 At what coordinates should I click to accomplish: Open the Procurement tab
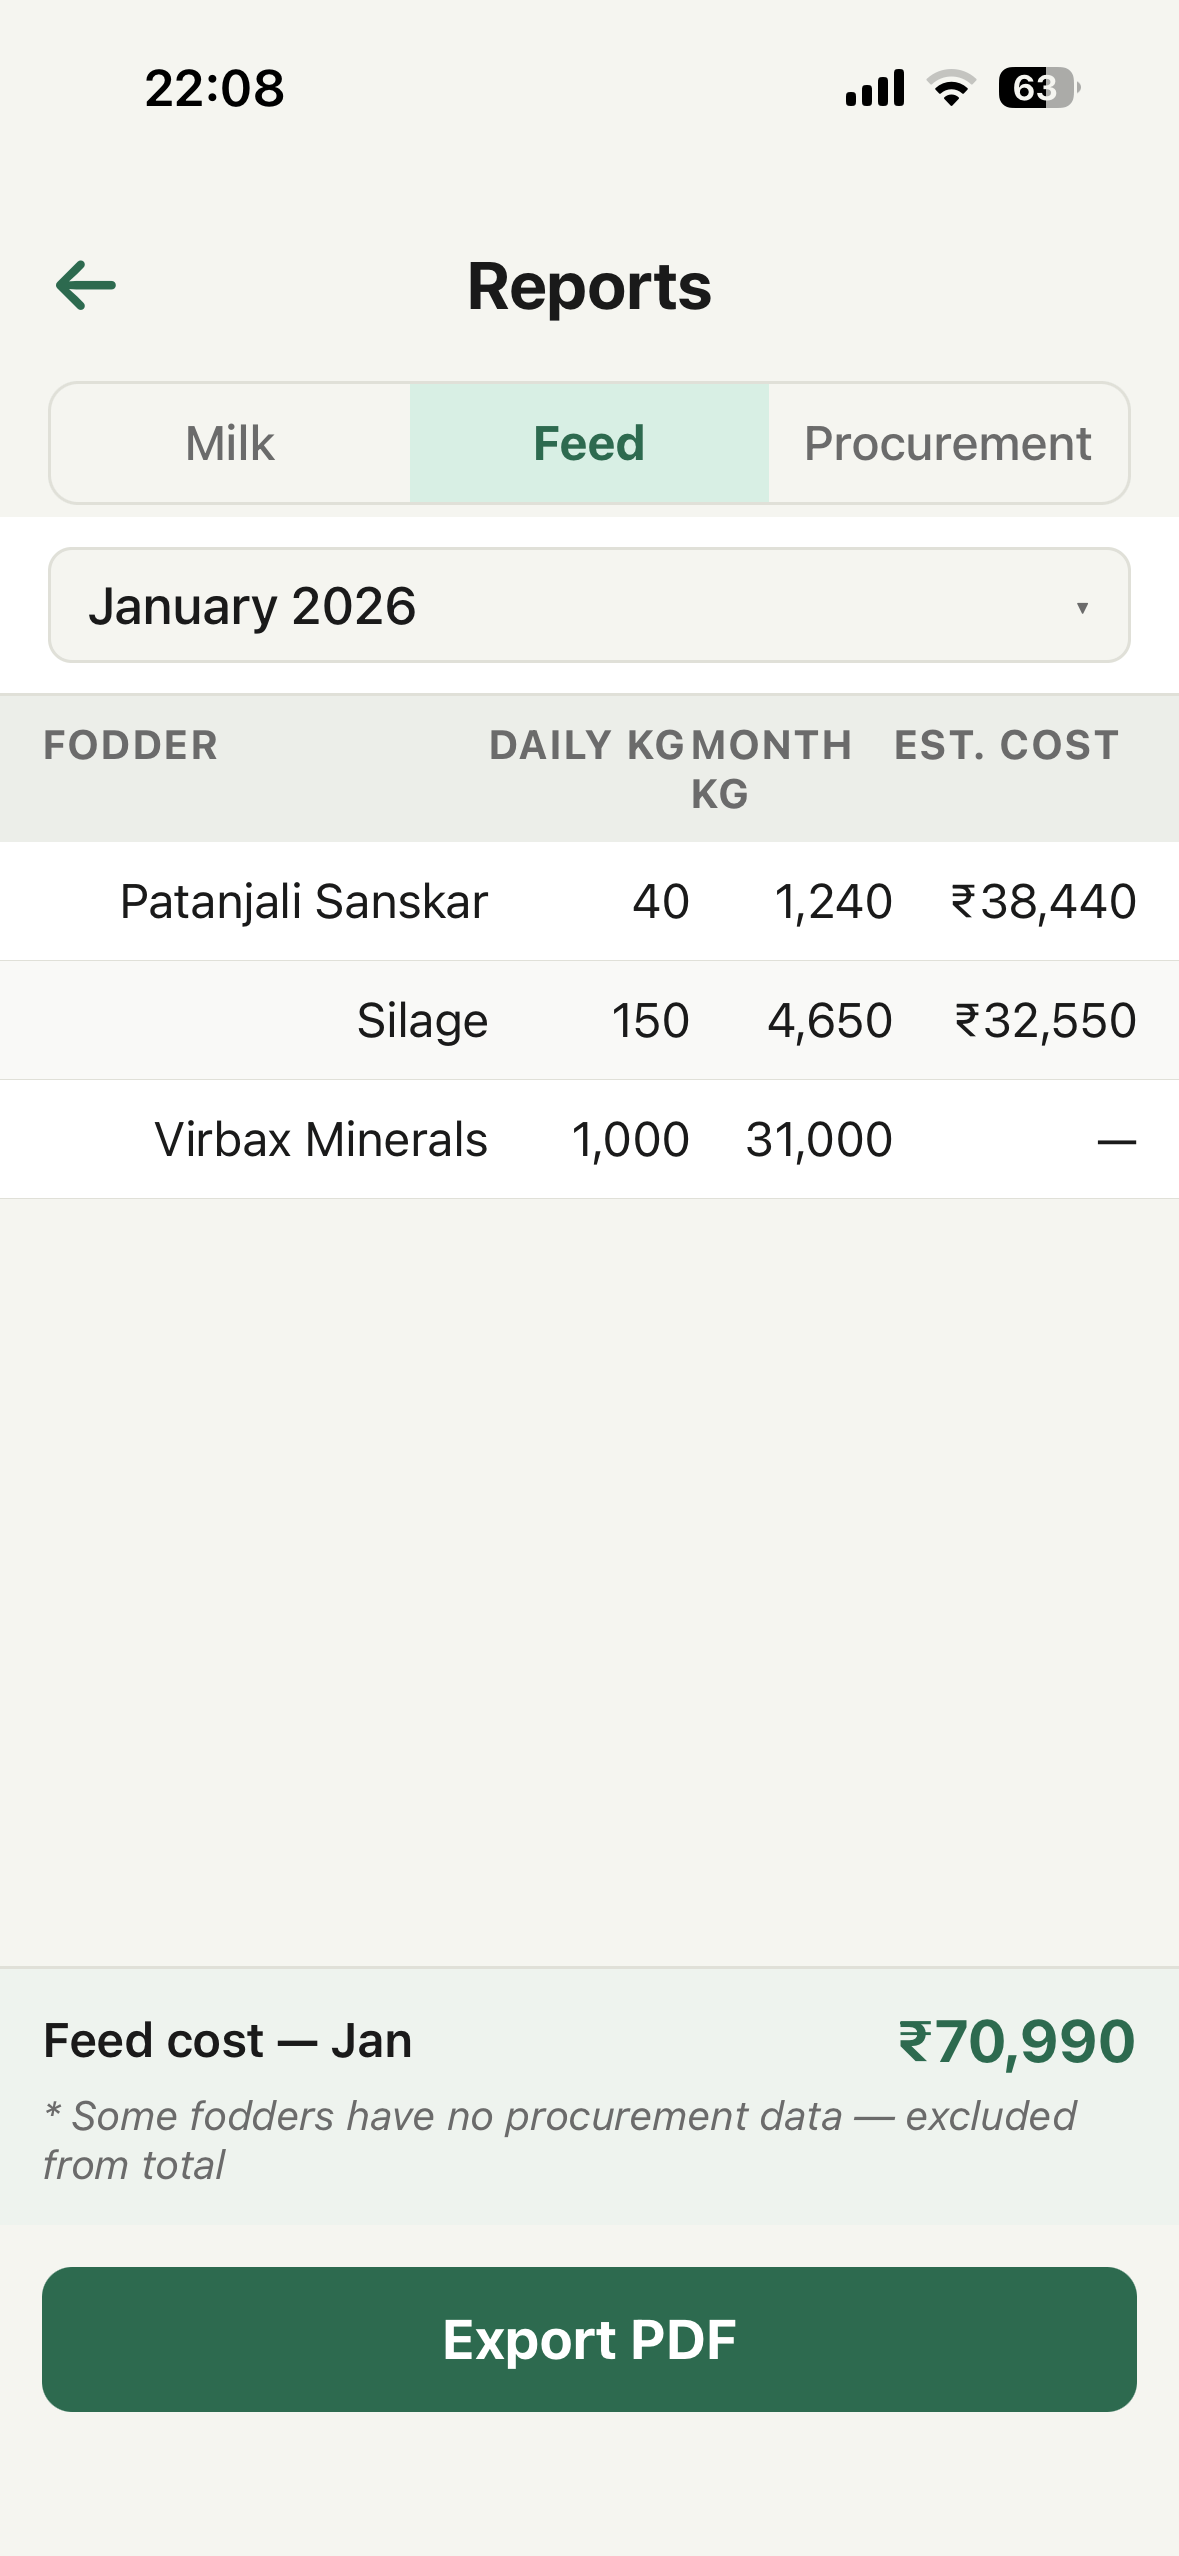coord(948,443)
